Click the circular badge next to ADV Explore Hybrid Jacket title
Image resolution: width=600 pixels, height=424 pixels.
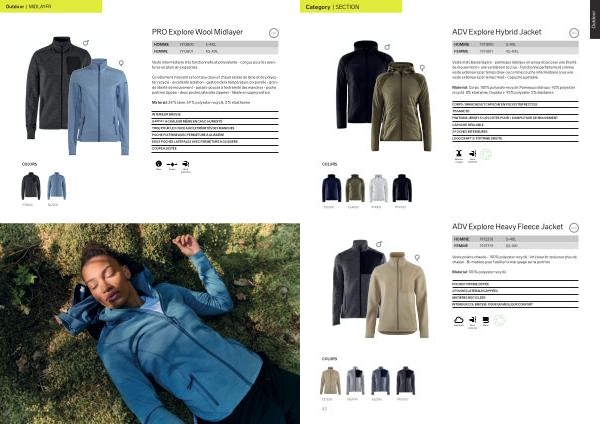(574, 33)
